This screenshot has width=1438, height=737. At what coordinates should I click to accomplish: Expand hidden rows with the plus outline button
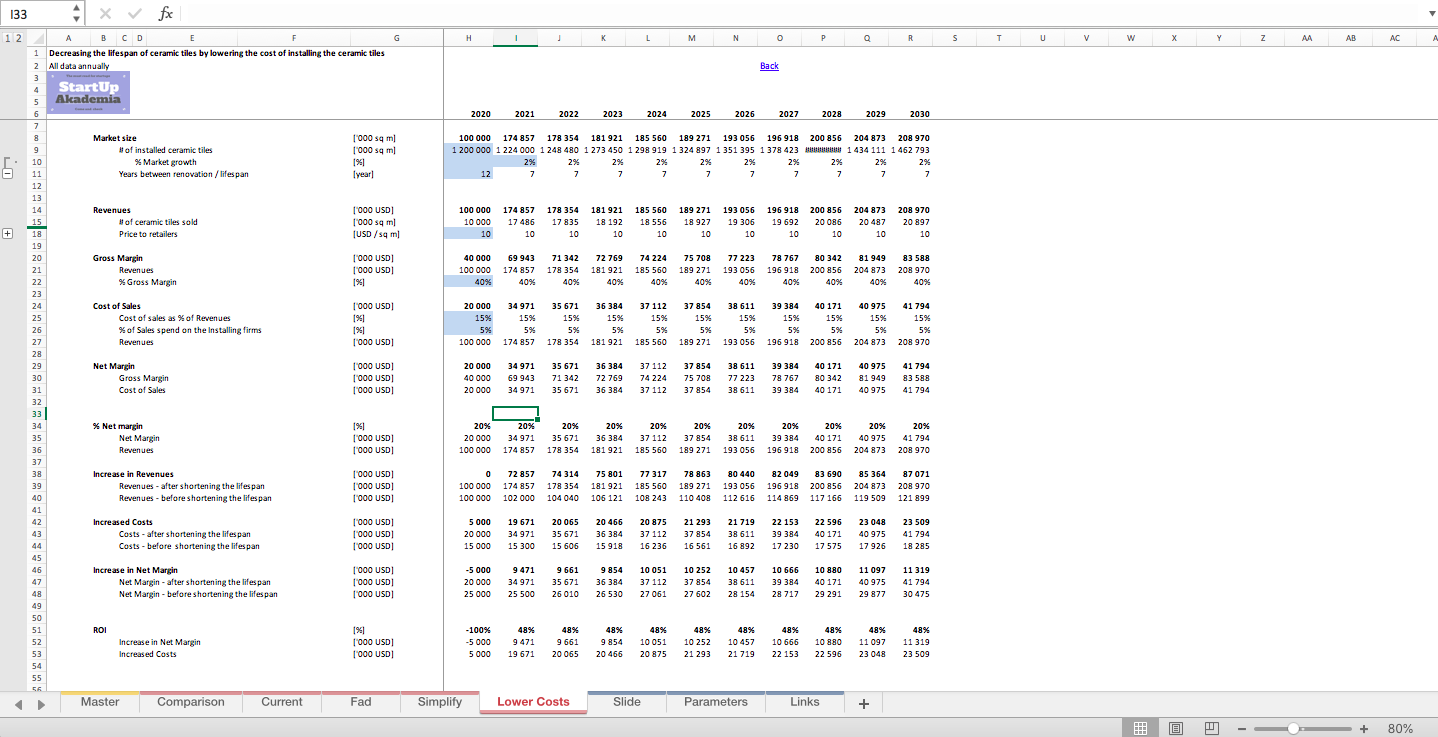(7, 233)
